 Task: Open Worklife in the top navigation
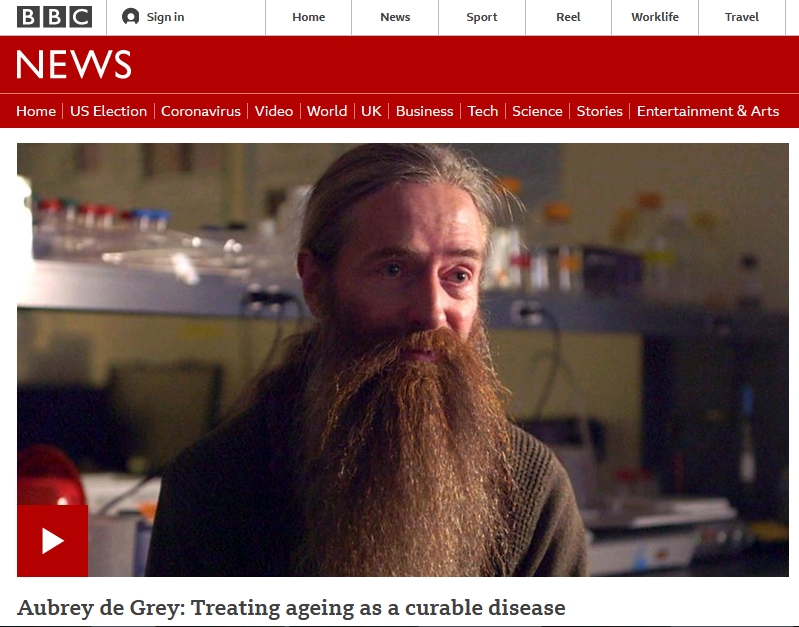tap(655, 17)
